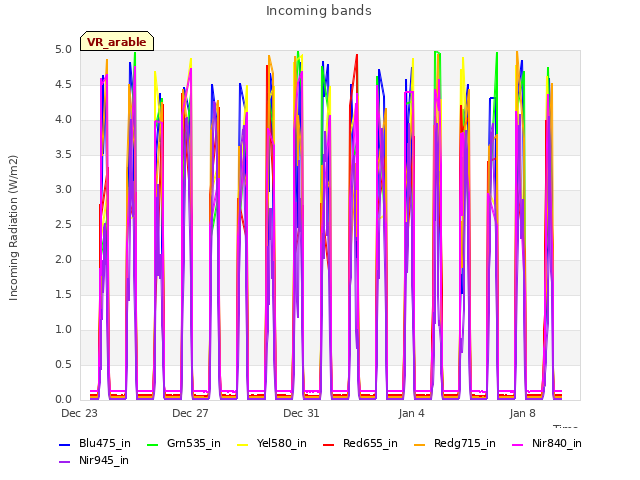This screenshot has width=640, height=480.
Task: Click the blue Blu475_in legend swatch
Action: 64,444
